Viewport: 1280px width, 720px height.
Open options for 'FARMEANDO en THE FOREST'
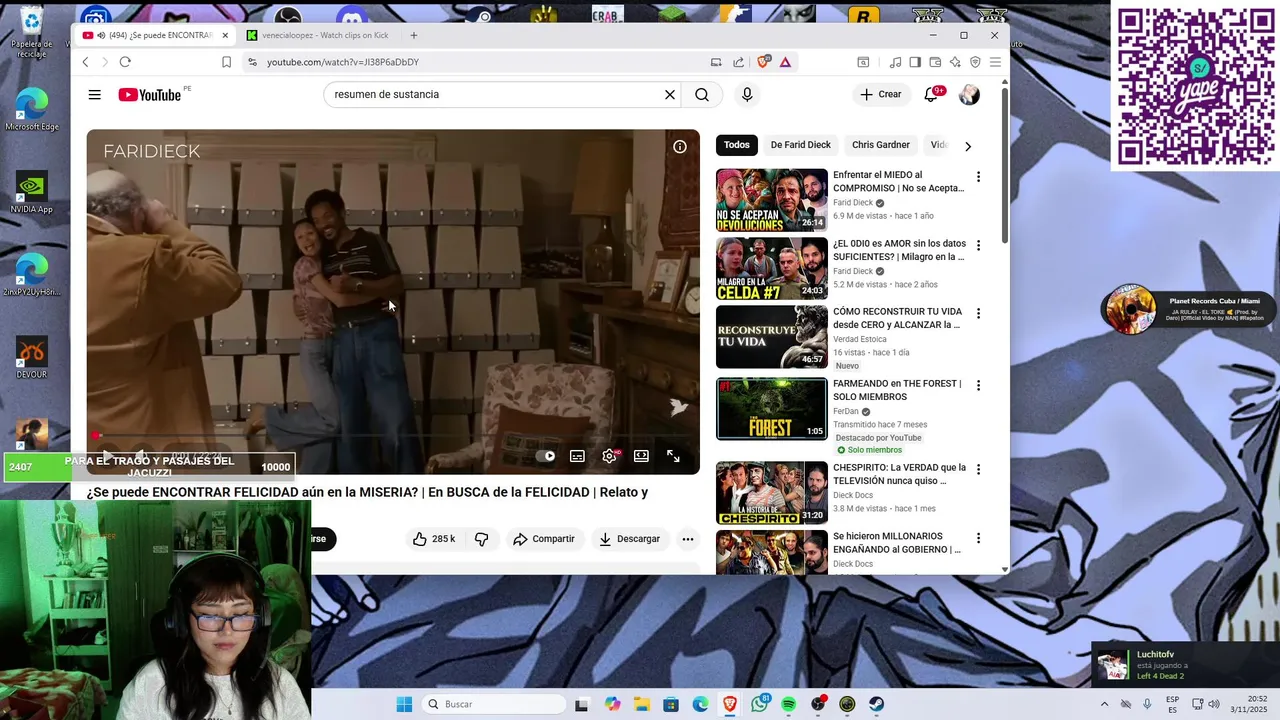(x=978, y=385)
